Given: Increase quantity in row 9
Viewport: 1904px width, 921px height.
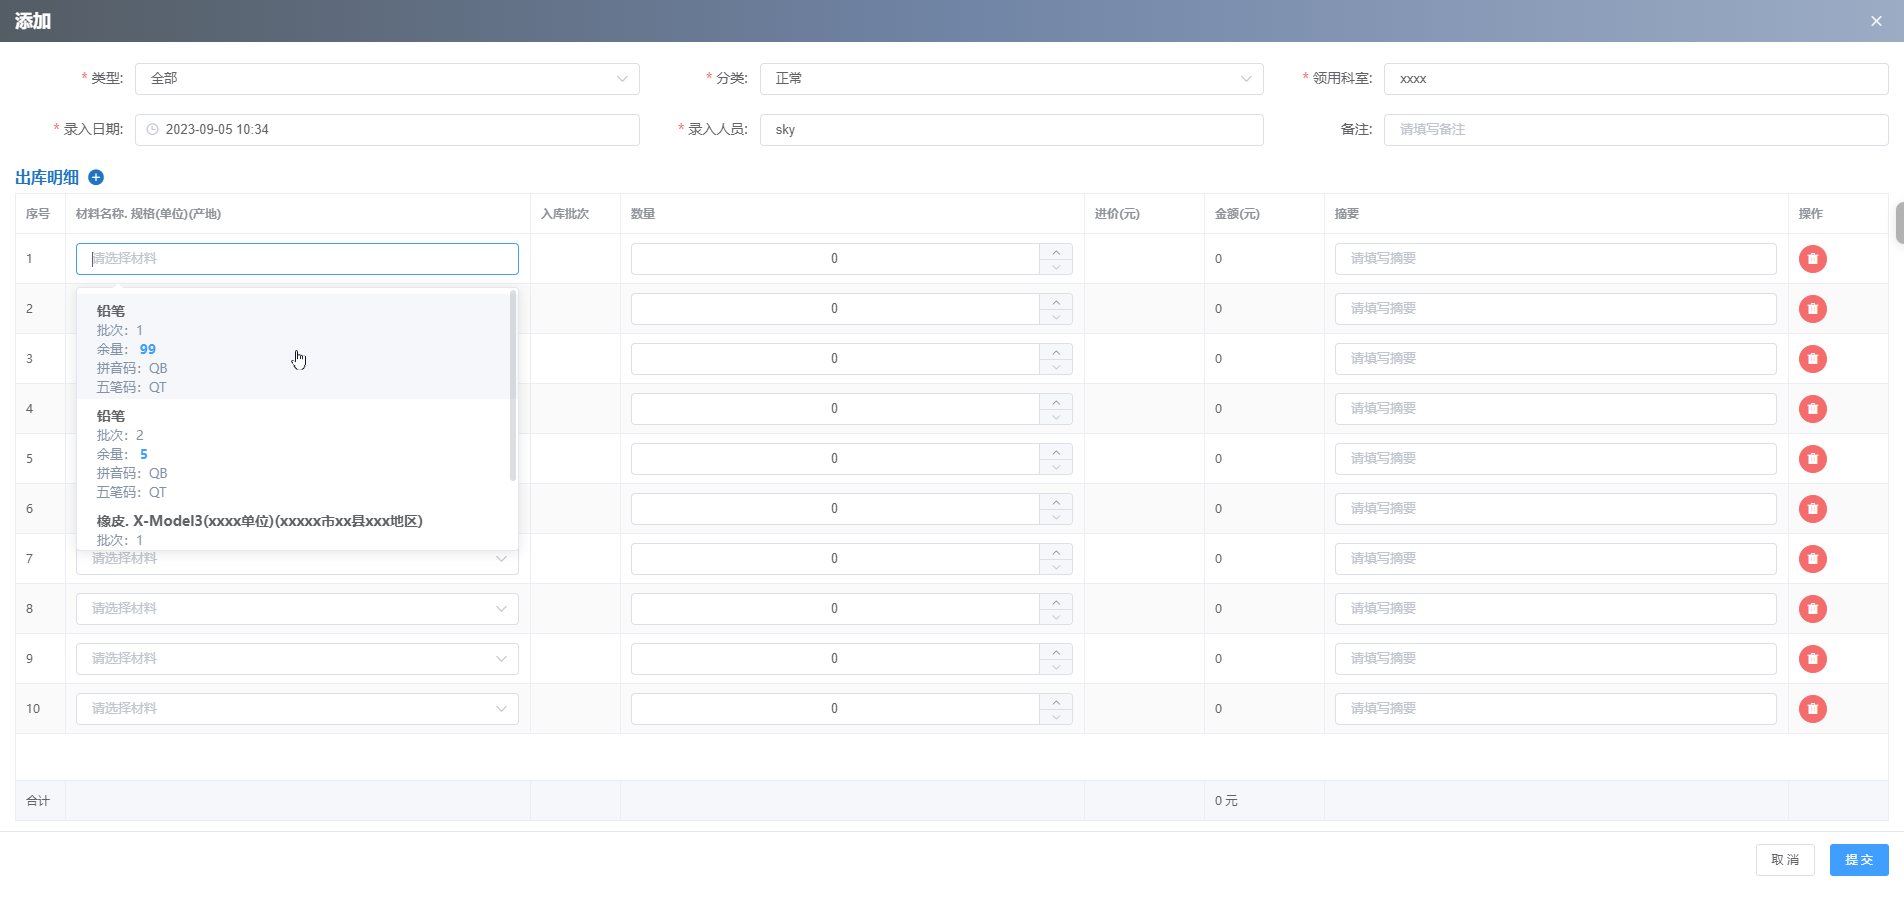Looking at the screenshot, I should tap(1056, 651).
